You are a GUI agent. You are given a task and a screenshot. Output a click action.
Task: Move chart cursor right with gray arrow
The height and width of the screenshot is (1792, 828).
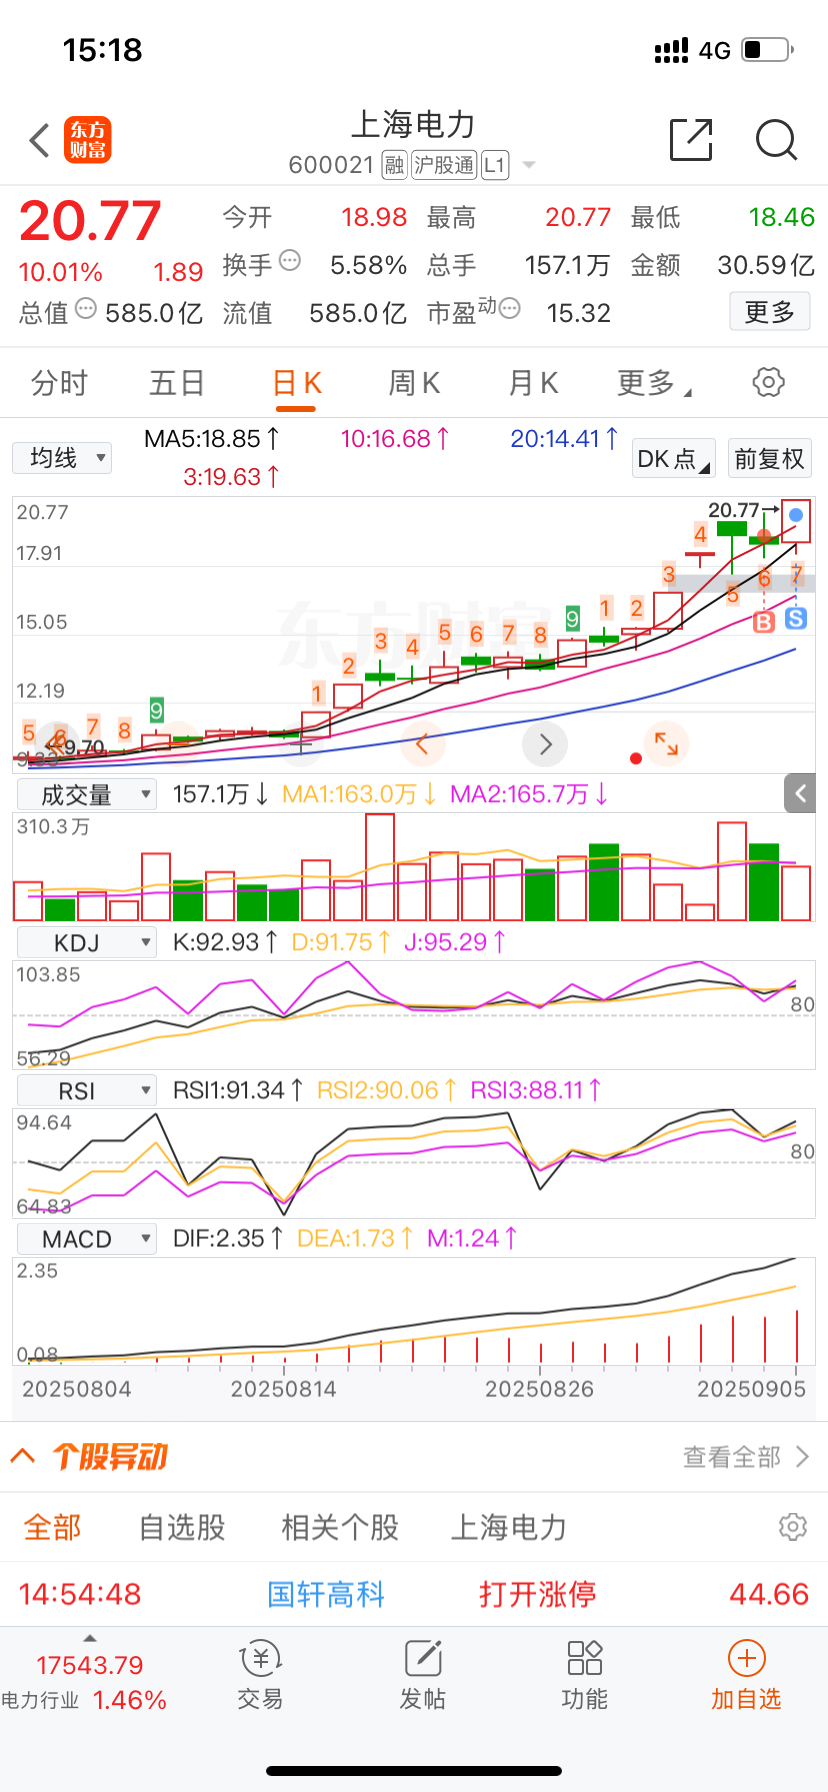pos(545,744)
